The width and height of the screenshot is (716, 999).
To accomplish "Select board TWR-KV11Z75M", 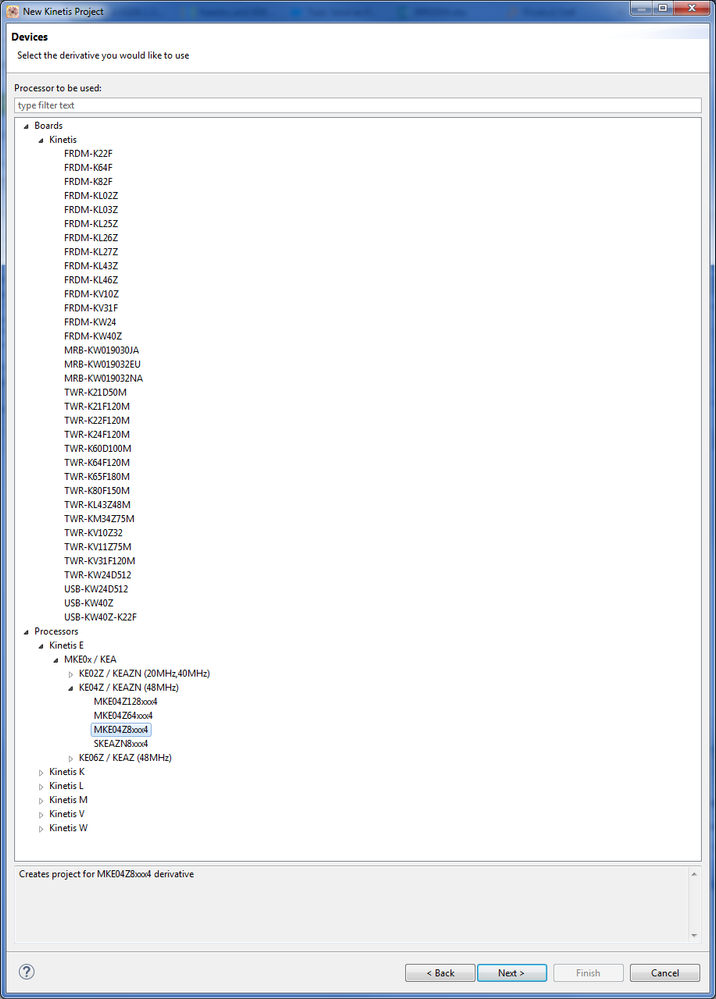I will point(97,546).
